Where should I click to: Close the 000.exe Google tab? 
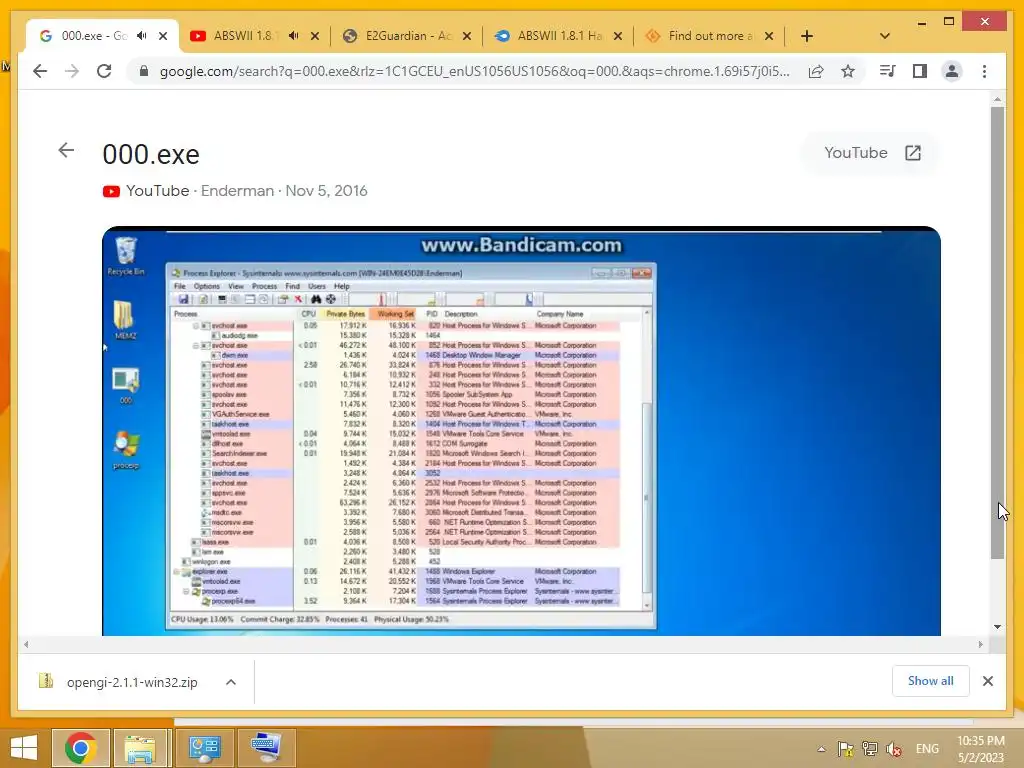pos(163,36)
